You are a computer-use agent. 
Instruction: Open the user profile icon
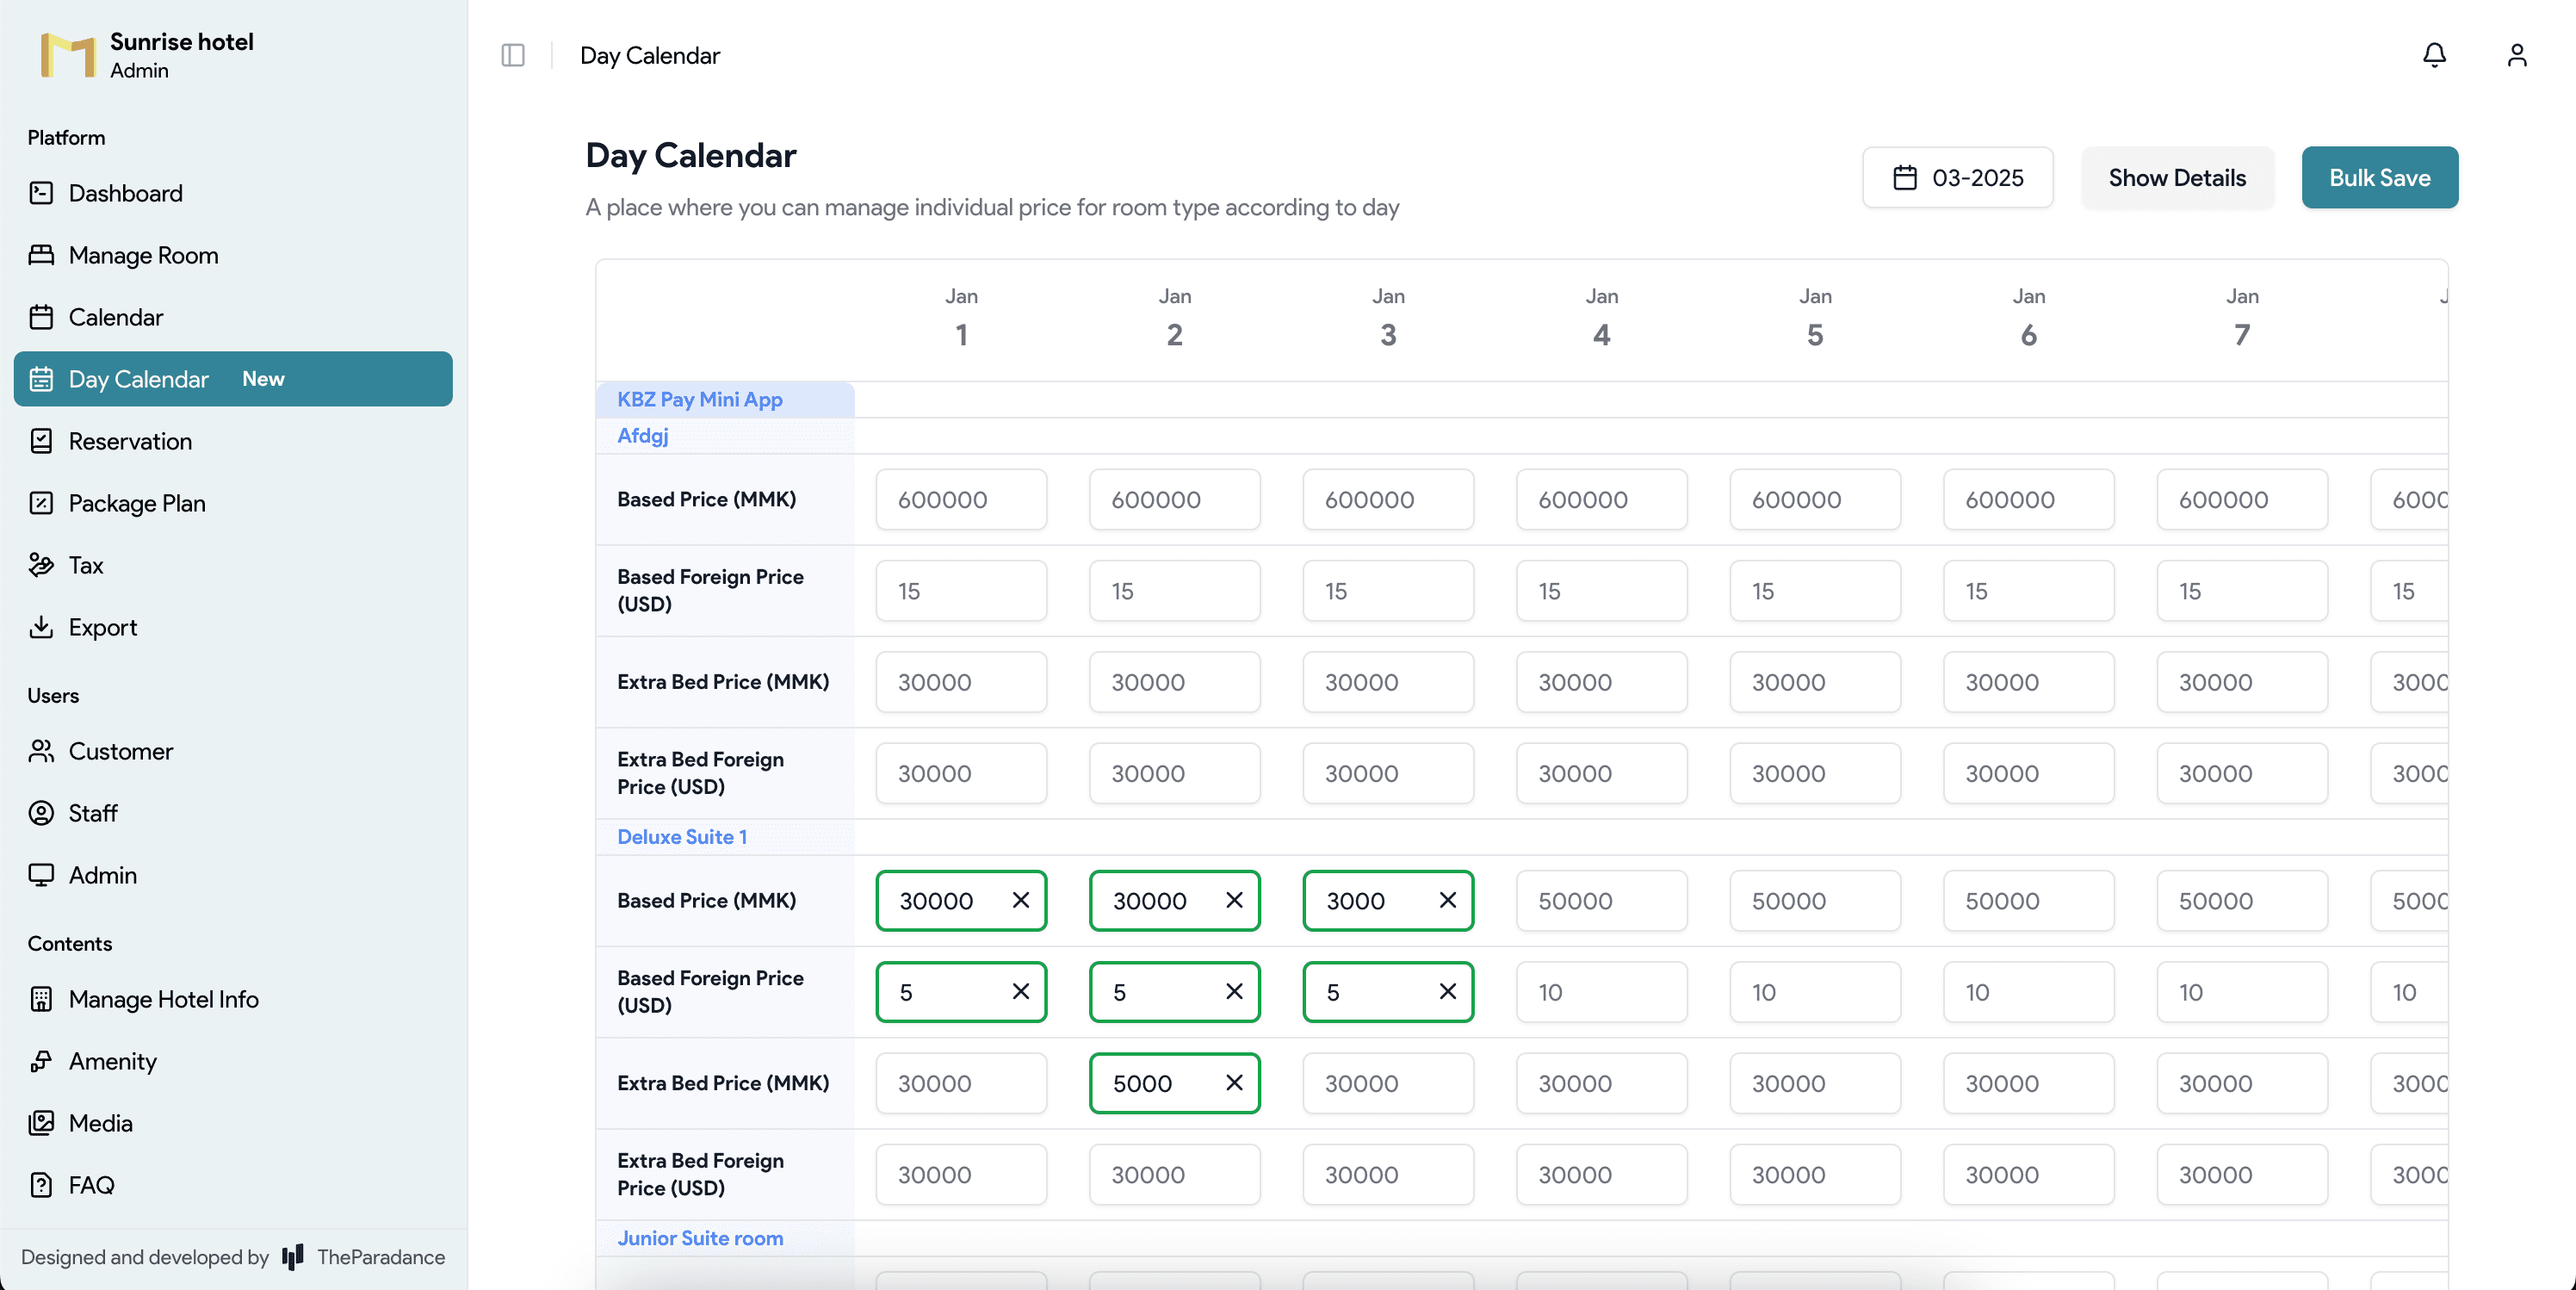click(2516, 55)
